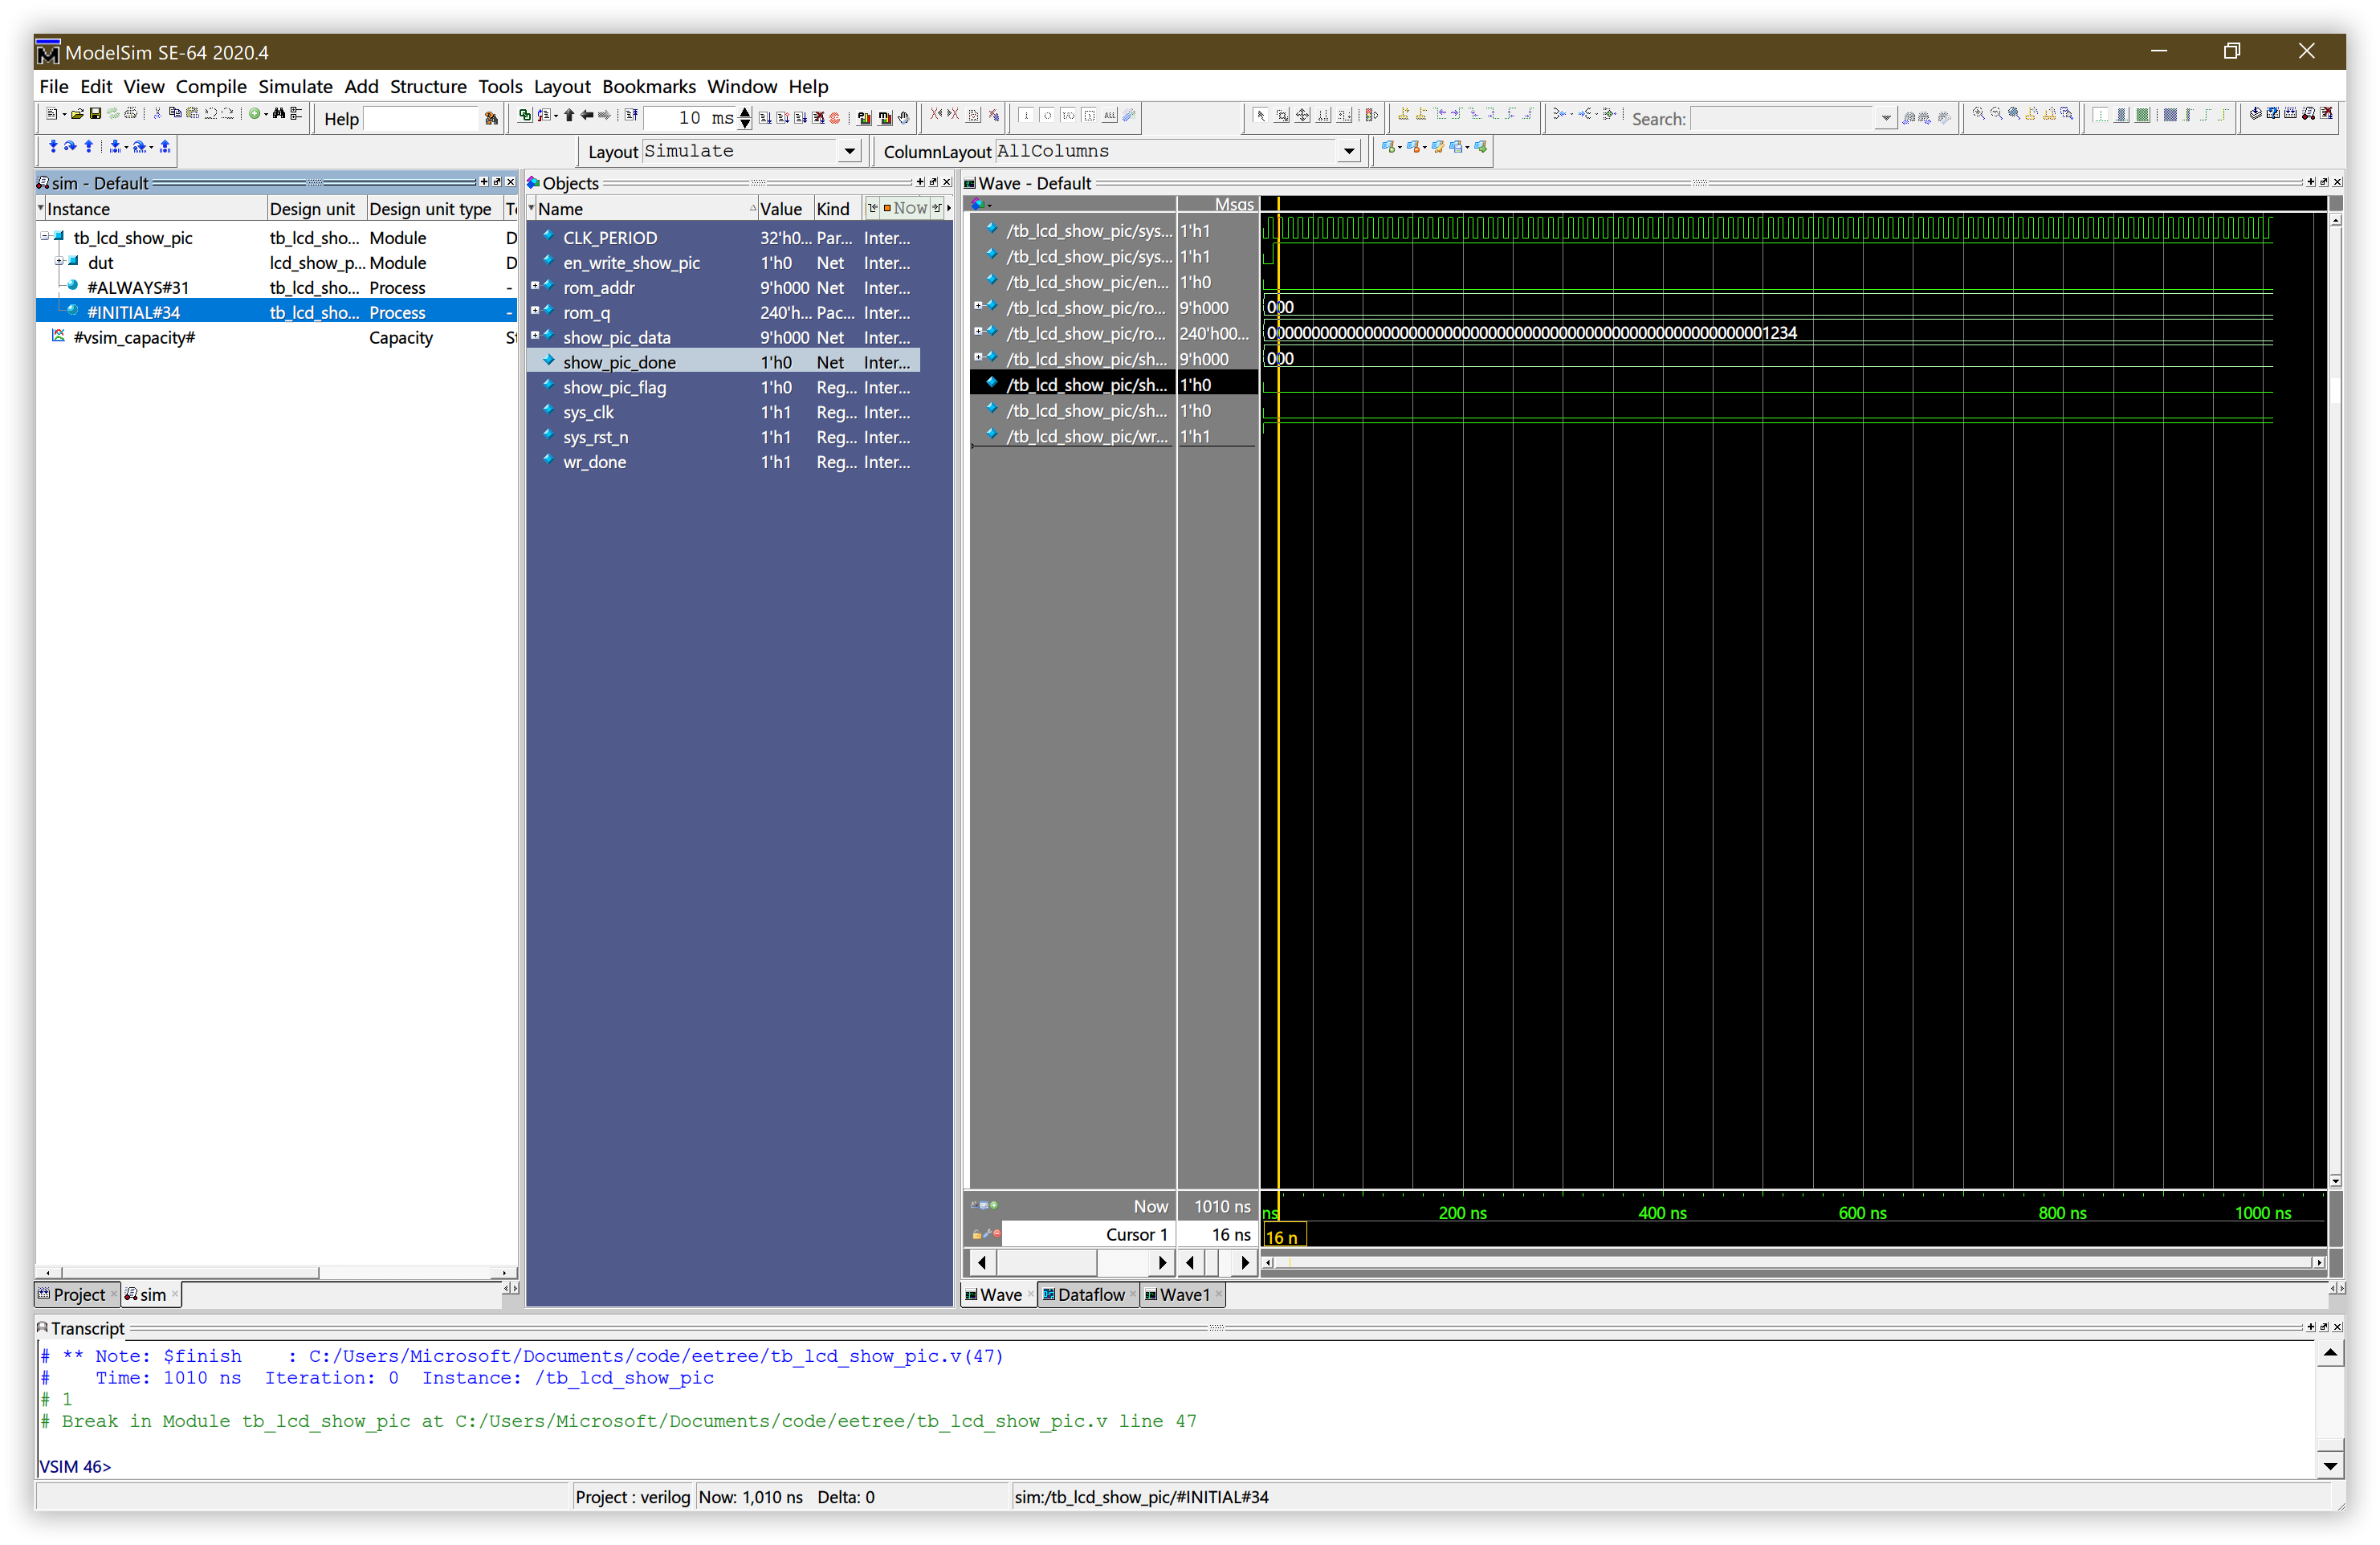This screenshot has width=2380, height=1545.
Task: Open the Layout Simulate dropdown
Action: tap(849, 151)
